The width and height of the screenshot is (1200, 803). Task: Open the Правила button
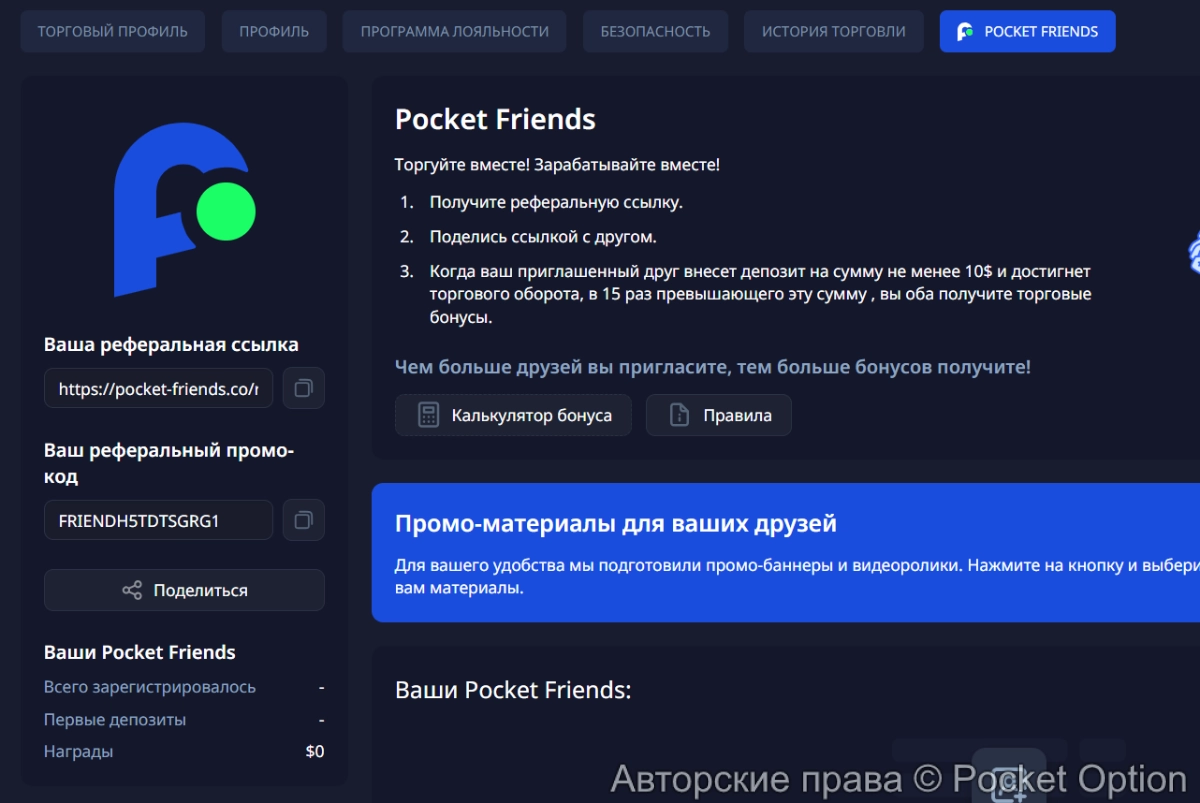click(x=719, y=415)
